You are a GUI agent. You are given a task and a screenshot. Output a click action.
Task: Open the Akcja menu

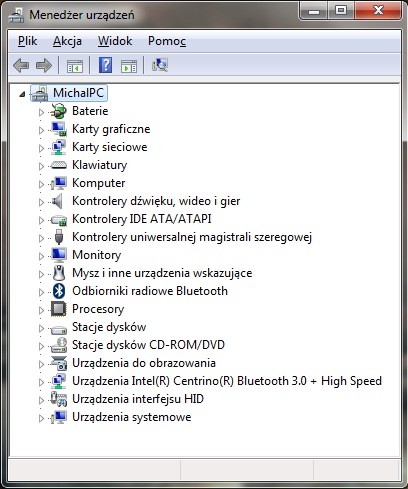pyautogui.click(x=67, y=41)
